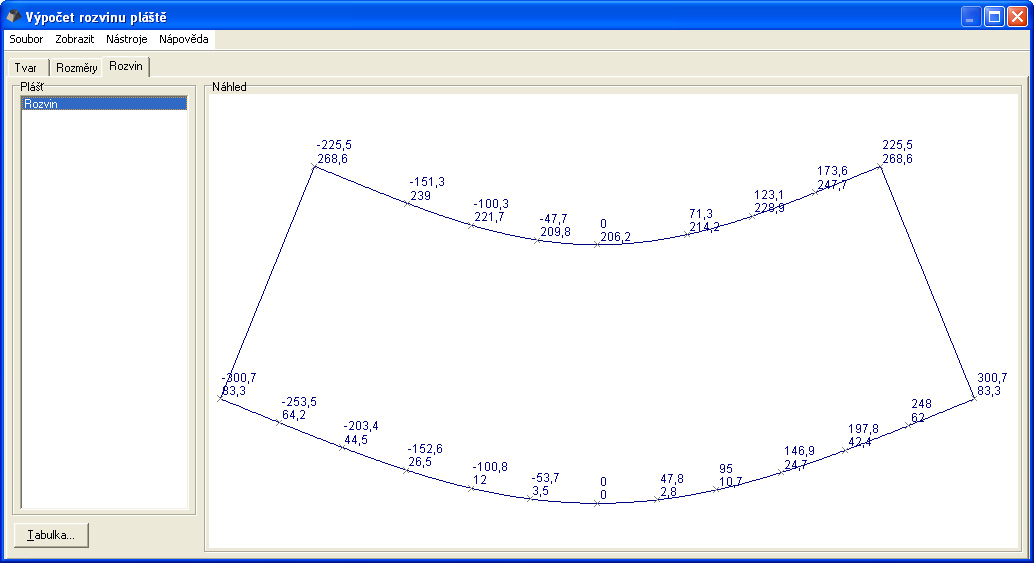This screenshot has height=563, width=1034.
Task: Click coordinate label -203,4 44,5
Action: point(361,433)
